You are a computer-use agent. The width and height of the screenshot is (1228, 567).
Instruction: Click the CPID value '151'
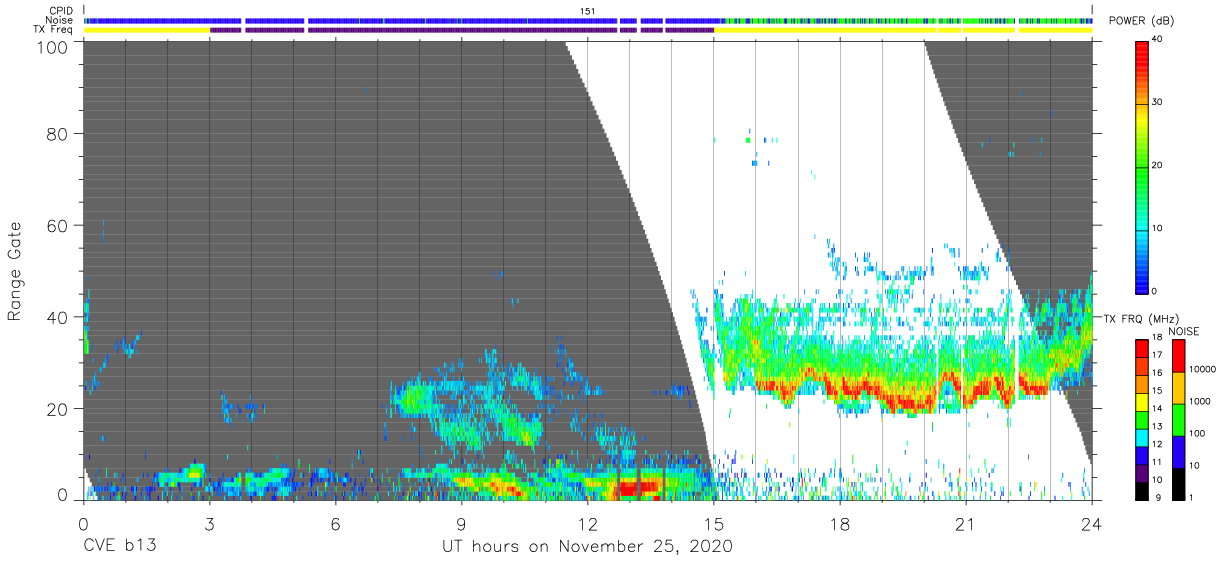(588, 10)
